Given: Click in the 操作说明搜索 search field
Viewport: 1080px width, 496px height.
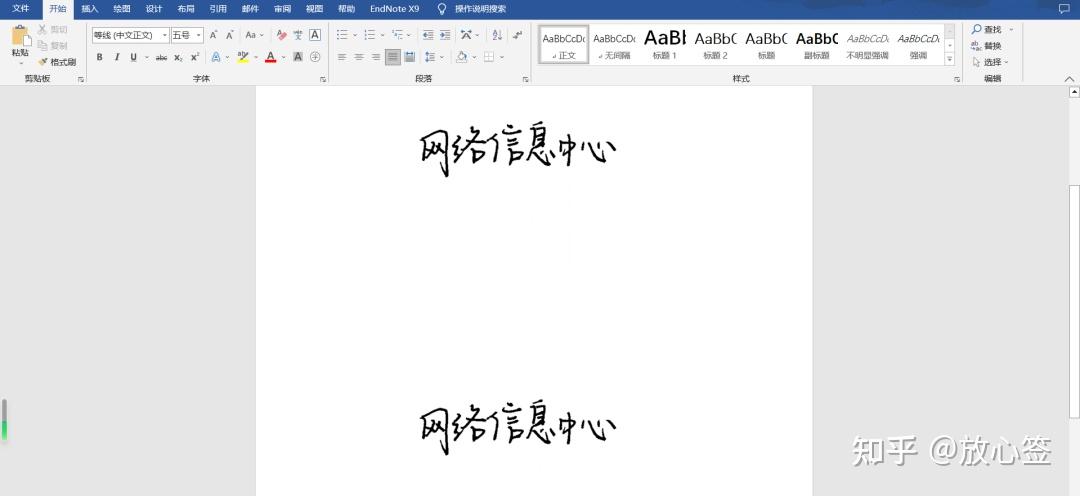Looking at the screenshot, I should pos(480,9).
